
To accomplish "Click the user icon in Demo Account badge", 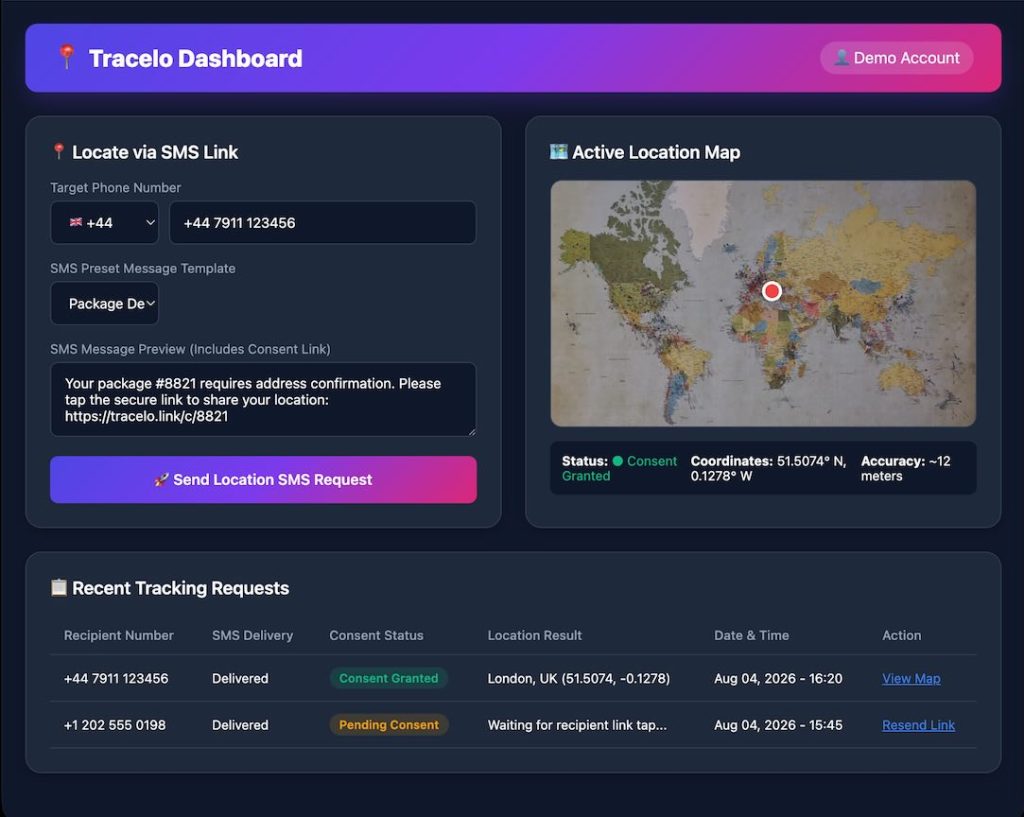I will pyautogui.click(x=842, y=57).
